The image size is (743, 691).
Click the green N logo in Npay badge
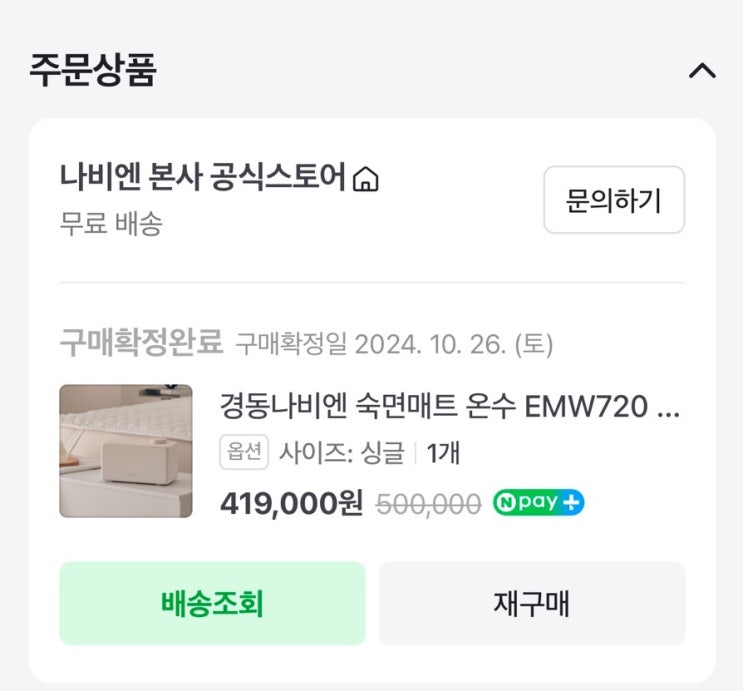[x=509, y=503]
